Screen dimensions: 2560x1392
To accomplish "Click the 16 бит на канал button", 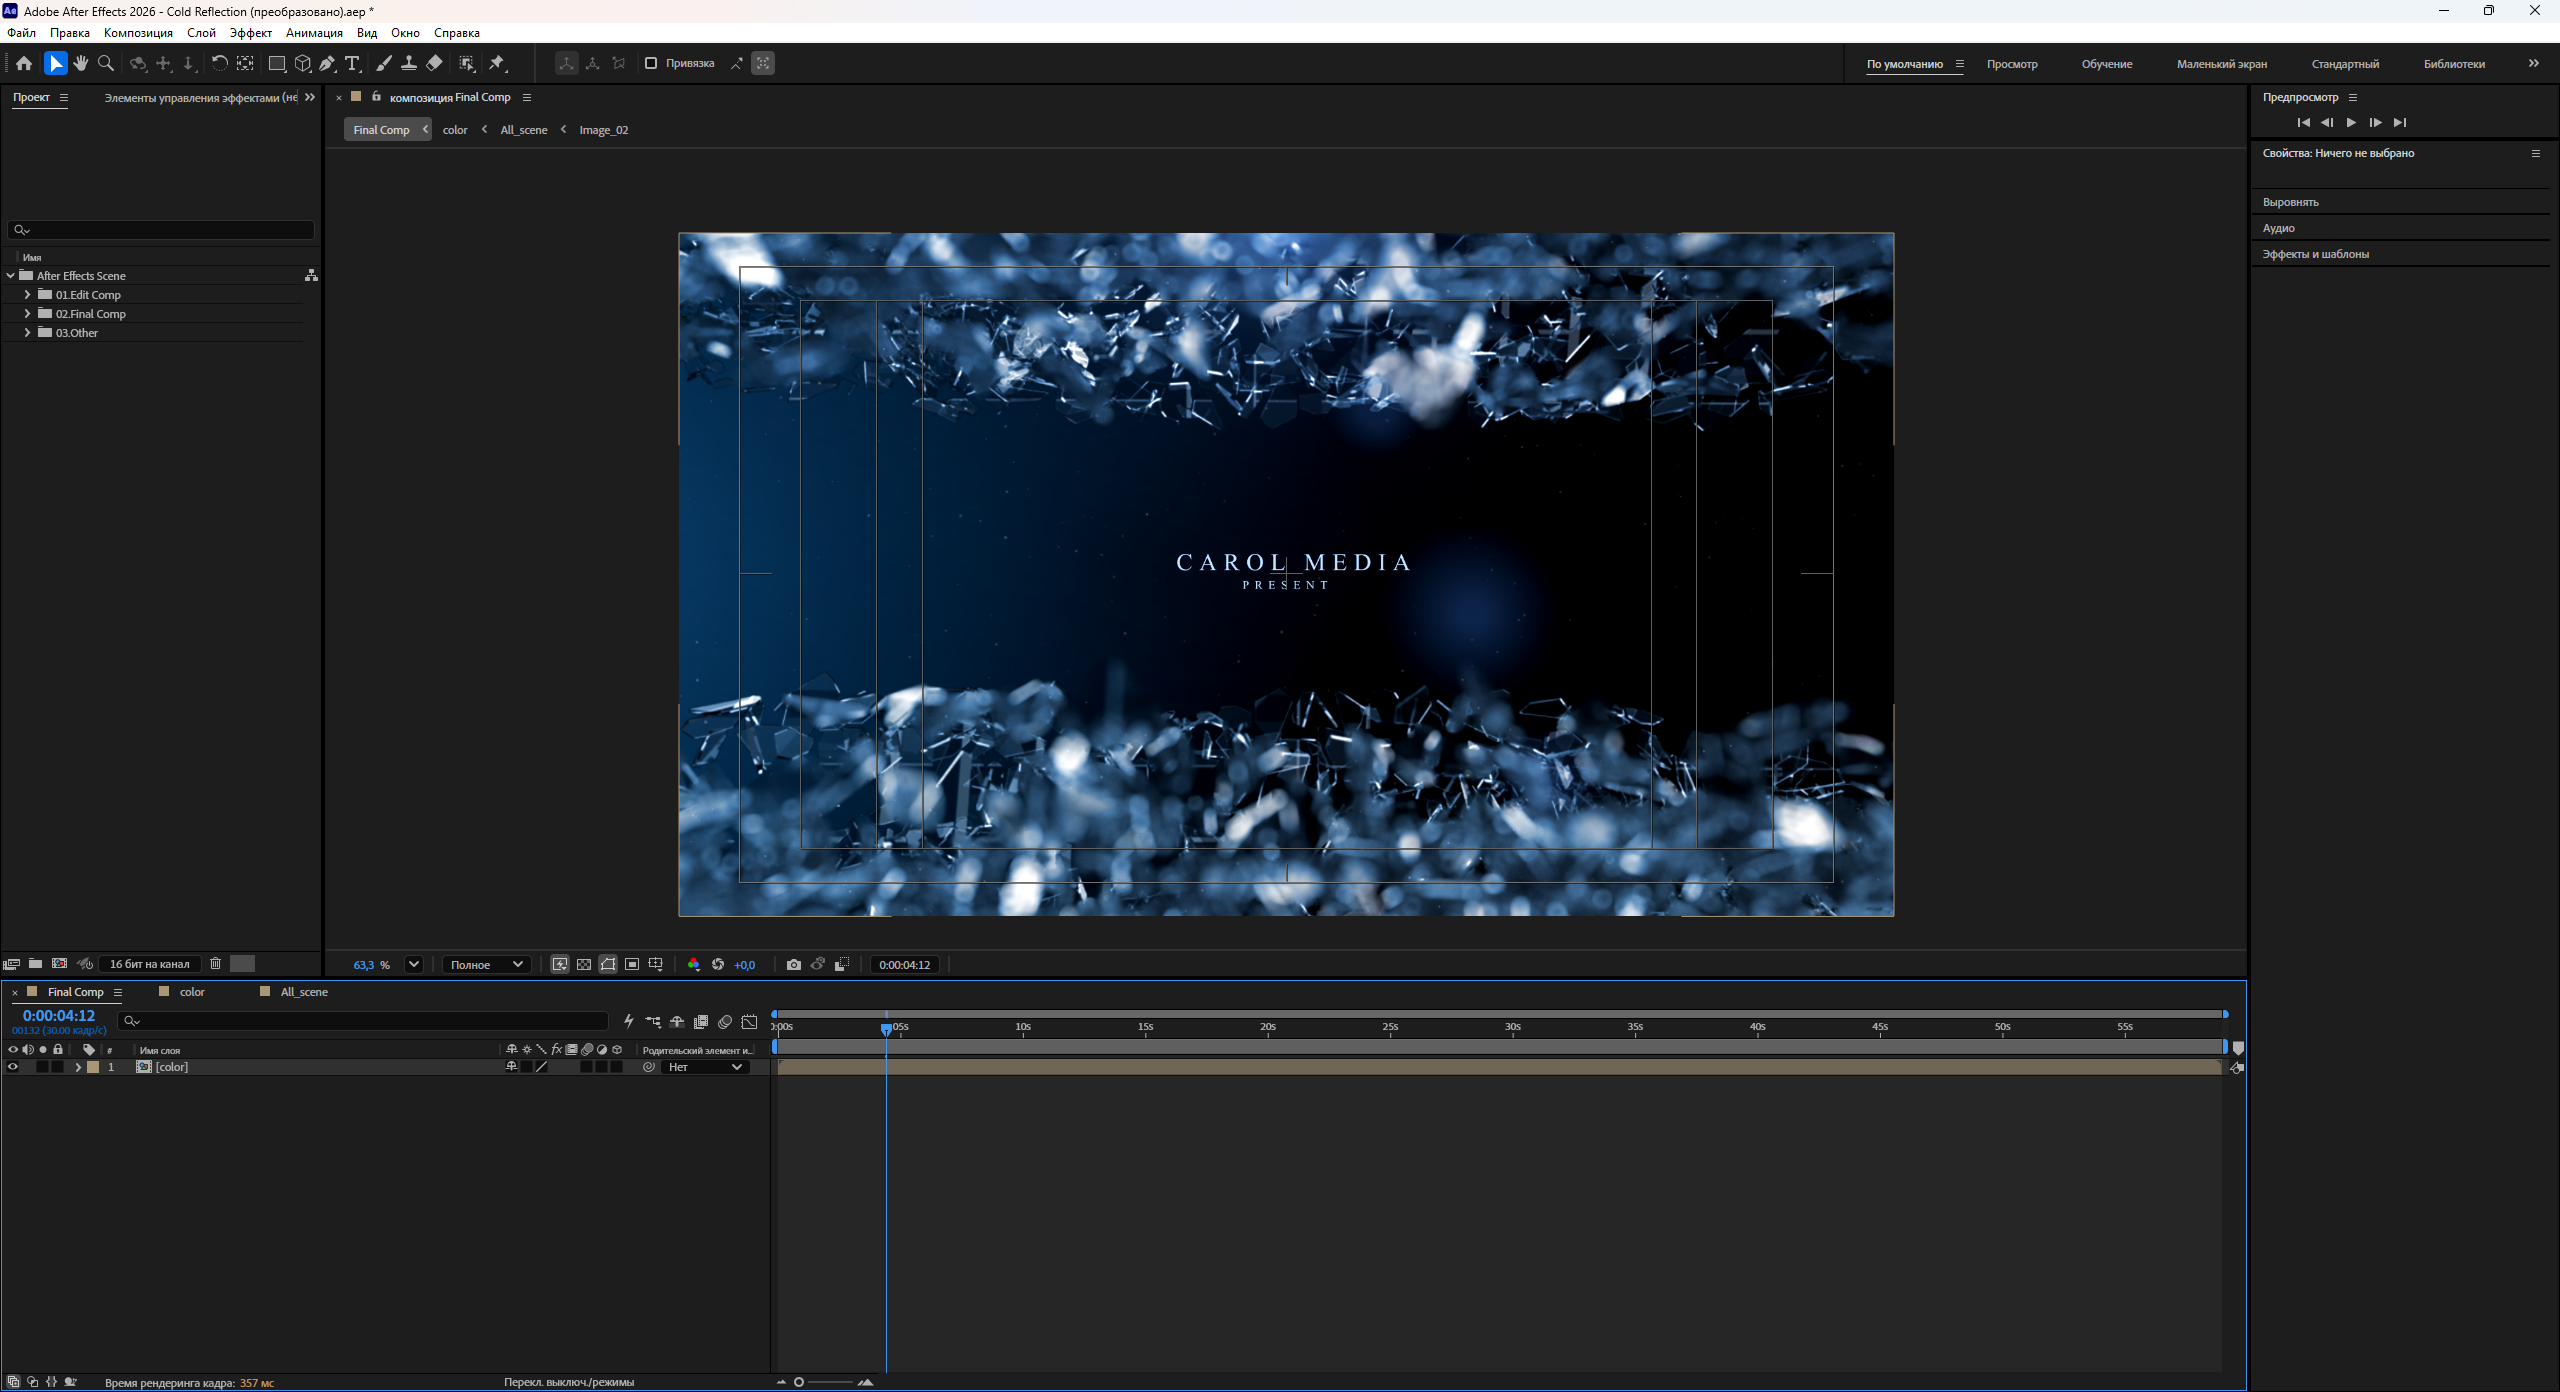I will pyautogui.click(x=149, y=964).
